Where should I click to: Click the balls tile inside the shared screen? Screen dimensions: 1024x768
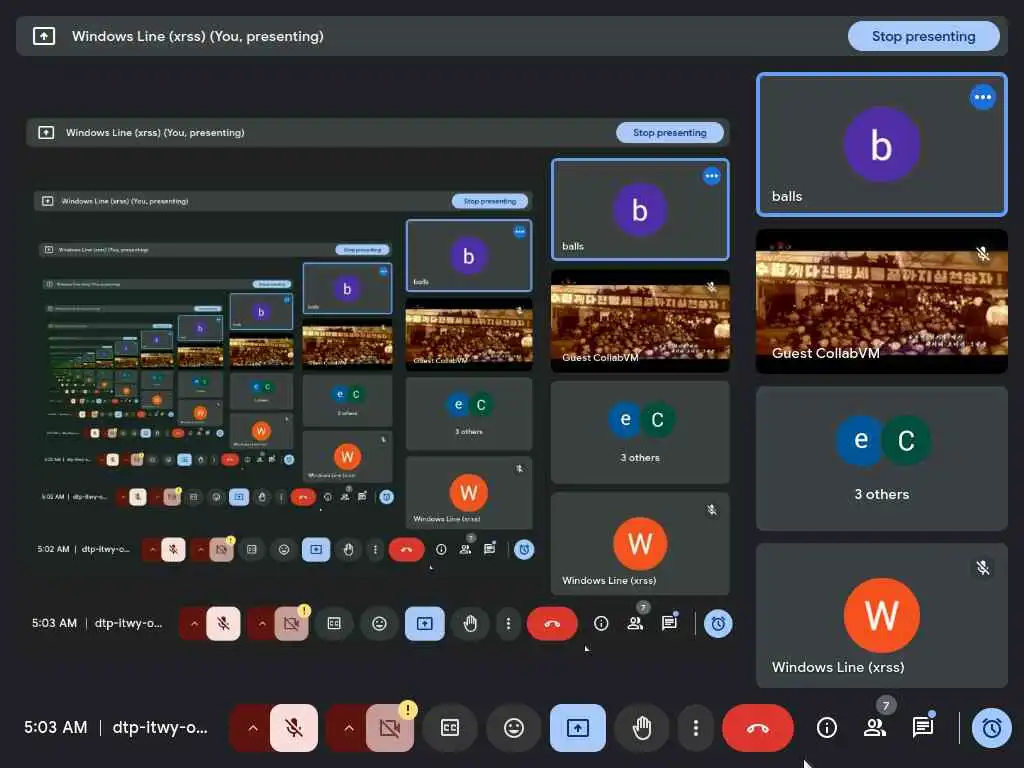(x=640, y=210)
